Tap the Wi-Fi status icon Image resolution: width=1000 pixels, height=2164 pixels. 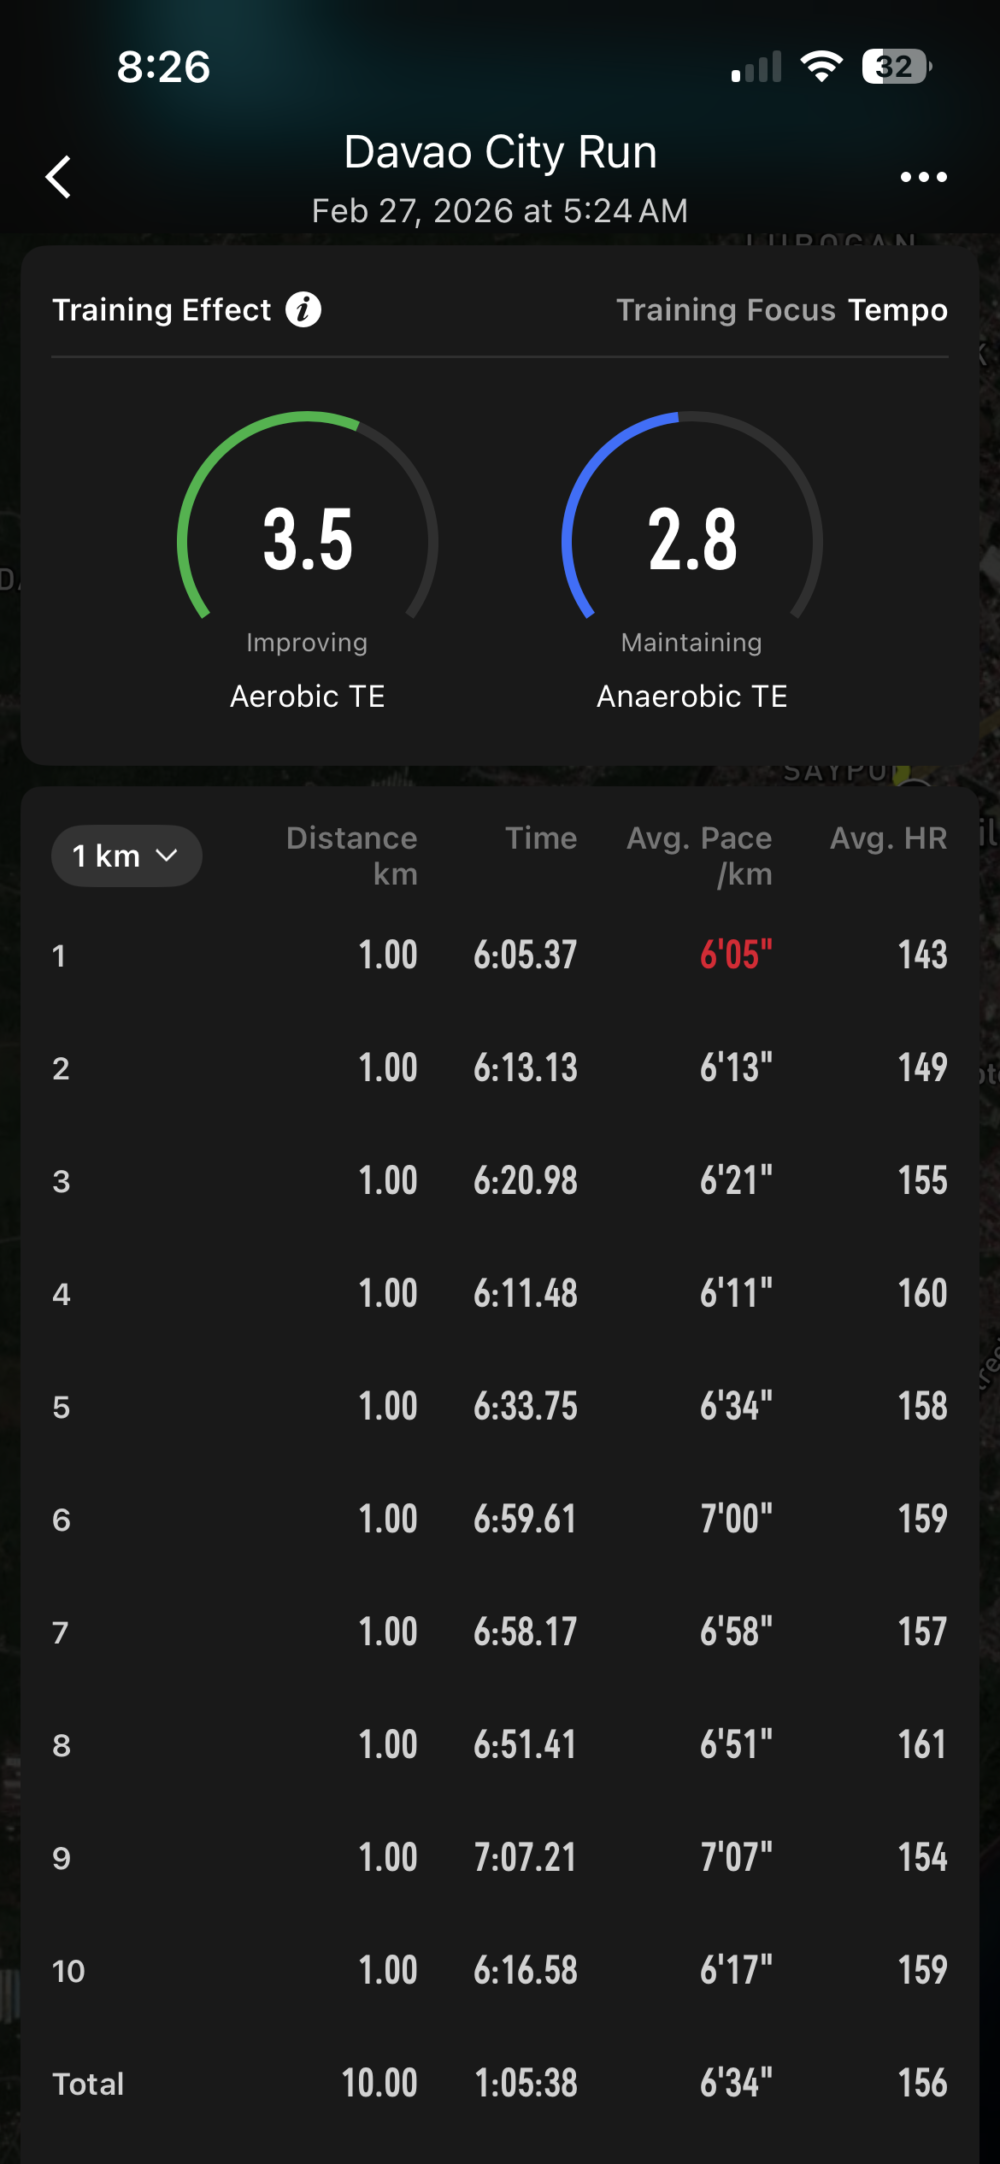pyautogui.click(x=821, y=67)
